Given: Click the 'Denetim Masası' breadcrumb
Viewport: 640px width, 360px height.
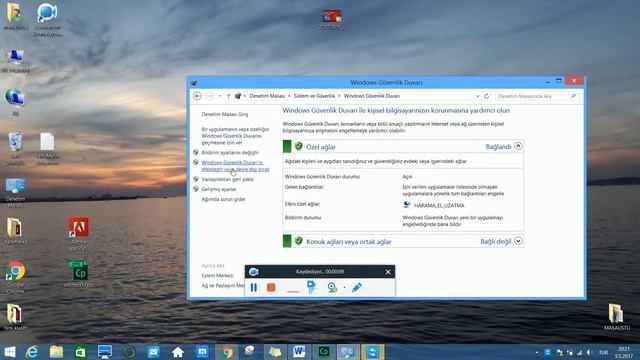Looking at the screenshot, I should coord(267,96).
